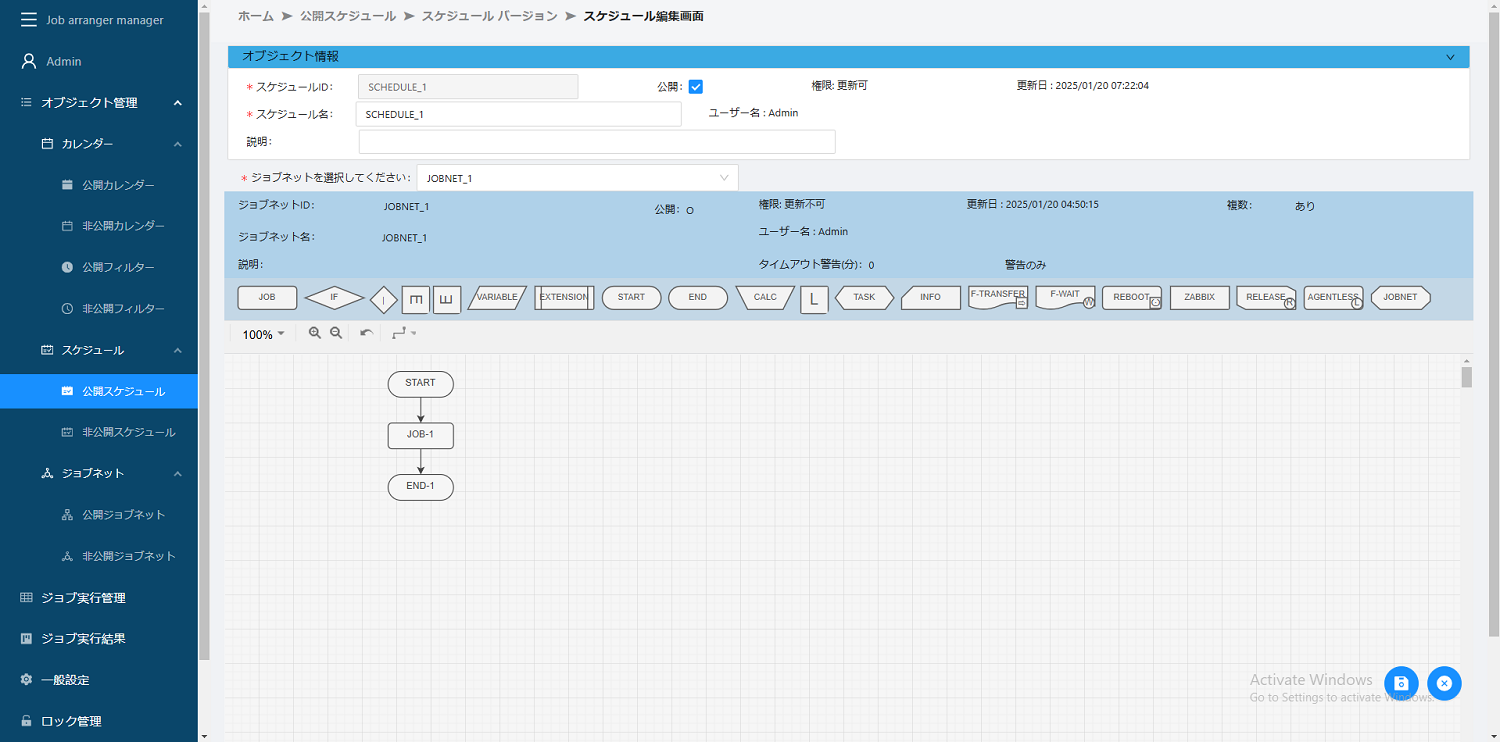1500x742 pixels.
Task: Select the END-1 node on canvas
Action: click(420, 487)
